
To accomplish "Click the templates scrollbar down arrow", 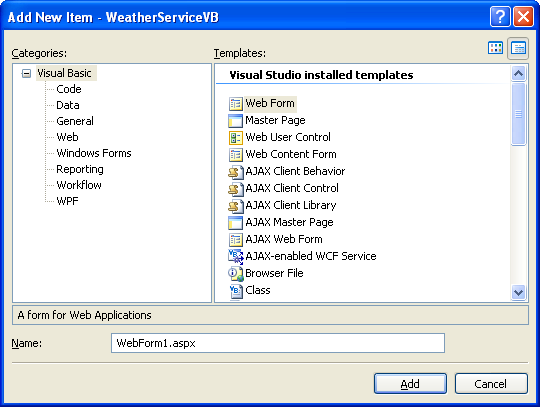I will click(x=518, y=293).
